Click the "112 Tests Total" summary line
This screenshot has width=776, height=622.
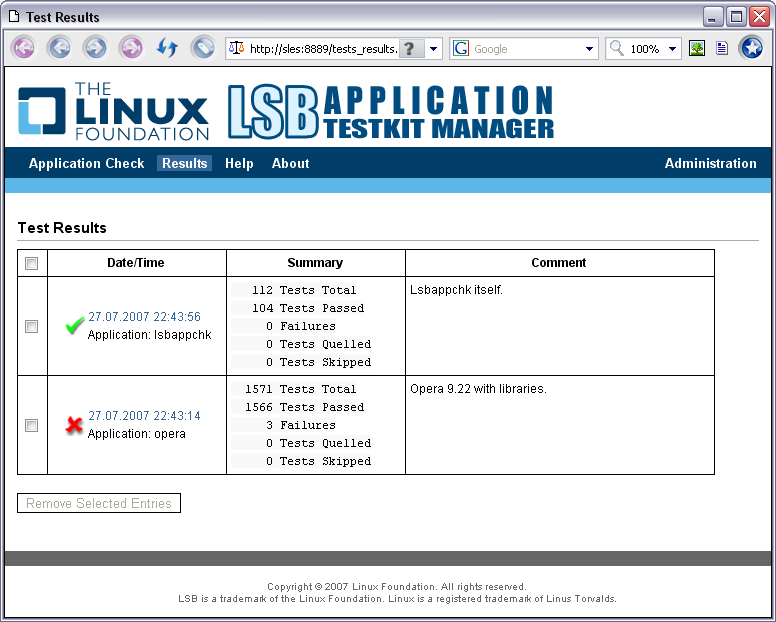pyautogui.click(x=304, y=290)
